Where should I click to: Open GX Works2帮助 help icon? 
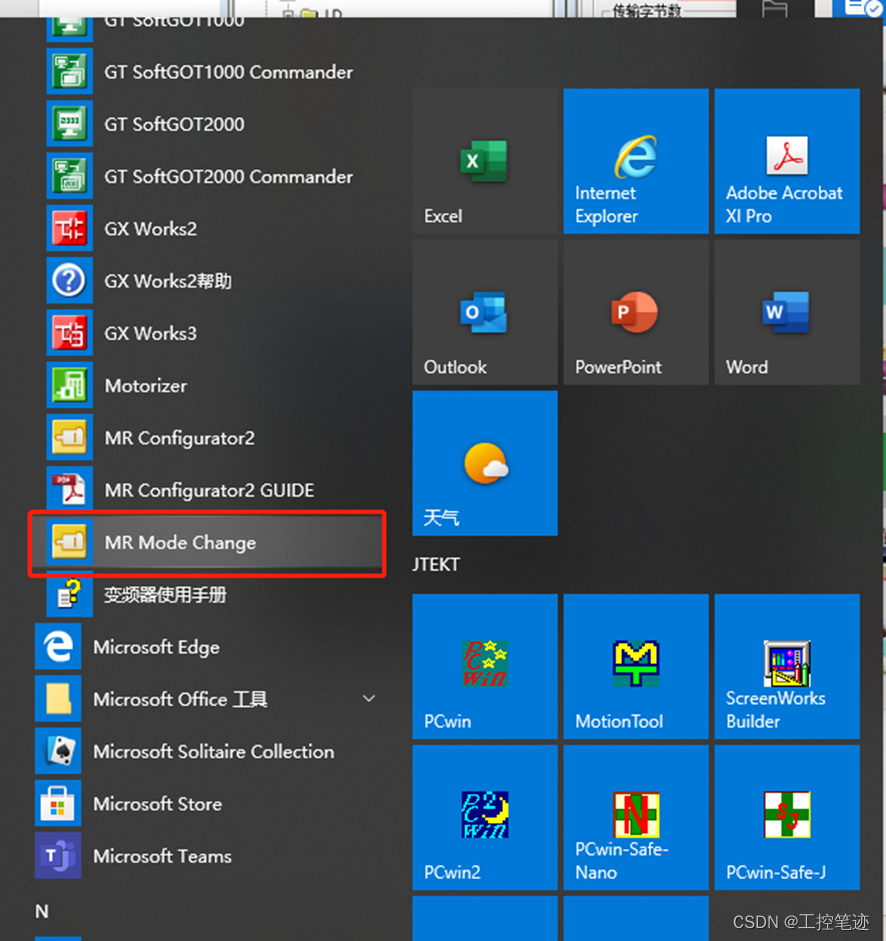70,280
